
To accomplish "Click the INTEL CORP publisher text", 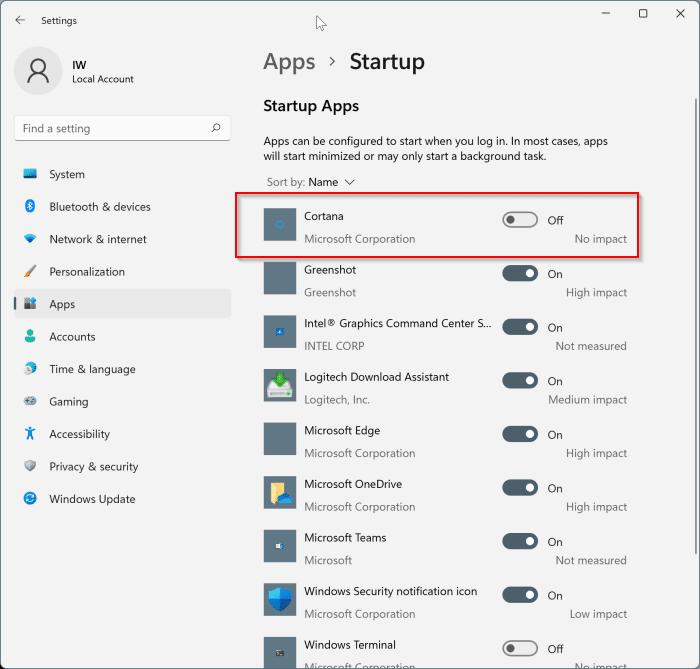I will coord(334,346).
